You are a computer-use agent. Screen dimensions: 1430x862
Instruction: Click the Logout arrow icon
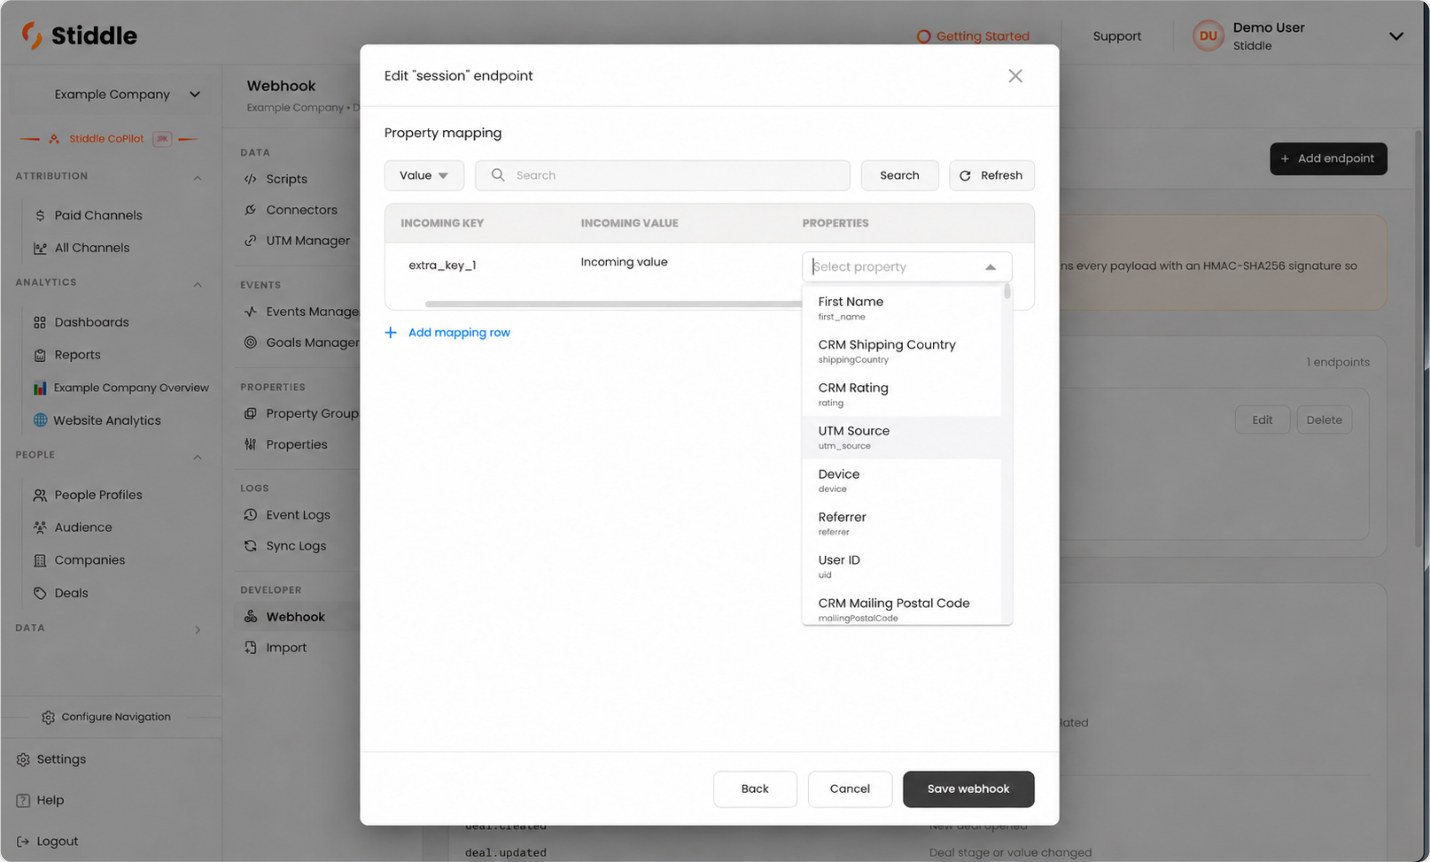(x=23, y=841)
